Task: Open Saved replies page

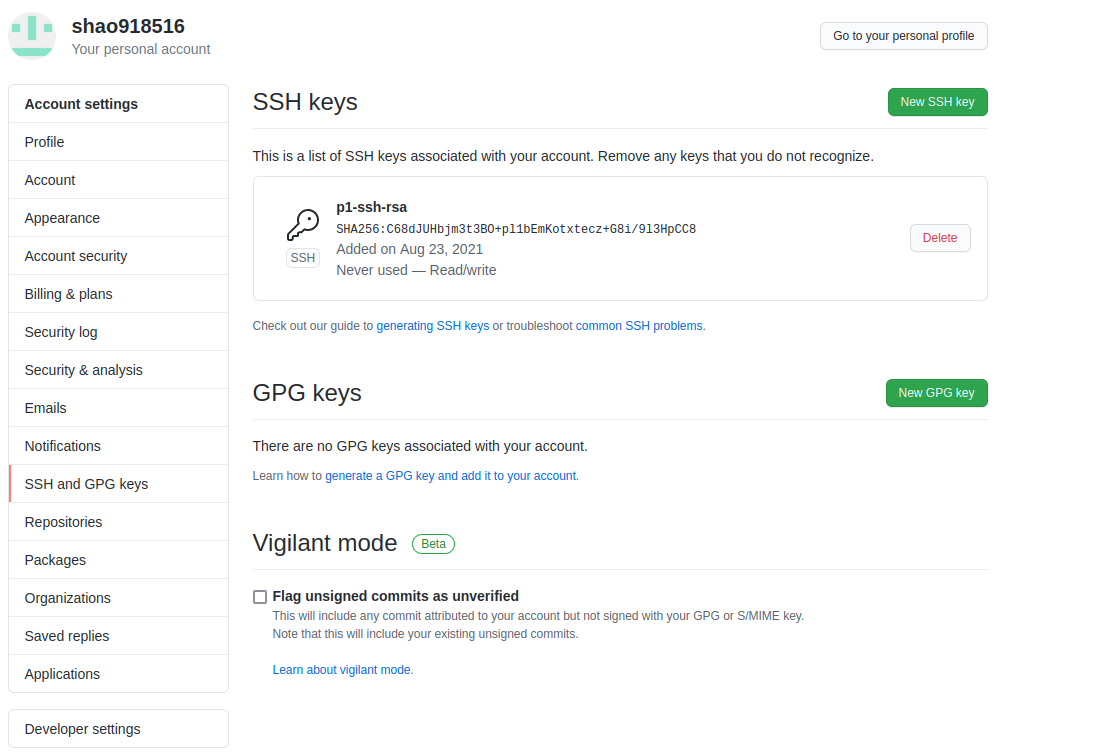Action: pos(118,636)
